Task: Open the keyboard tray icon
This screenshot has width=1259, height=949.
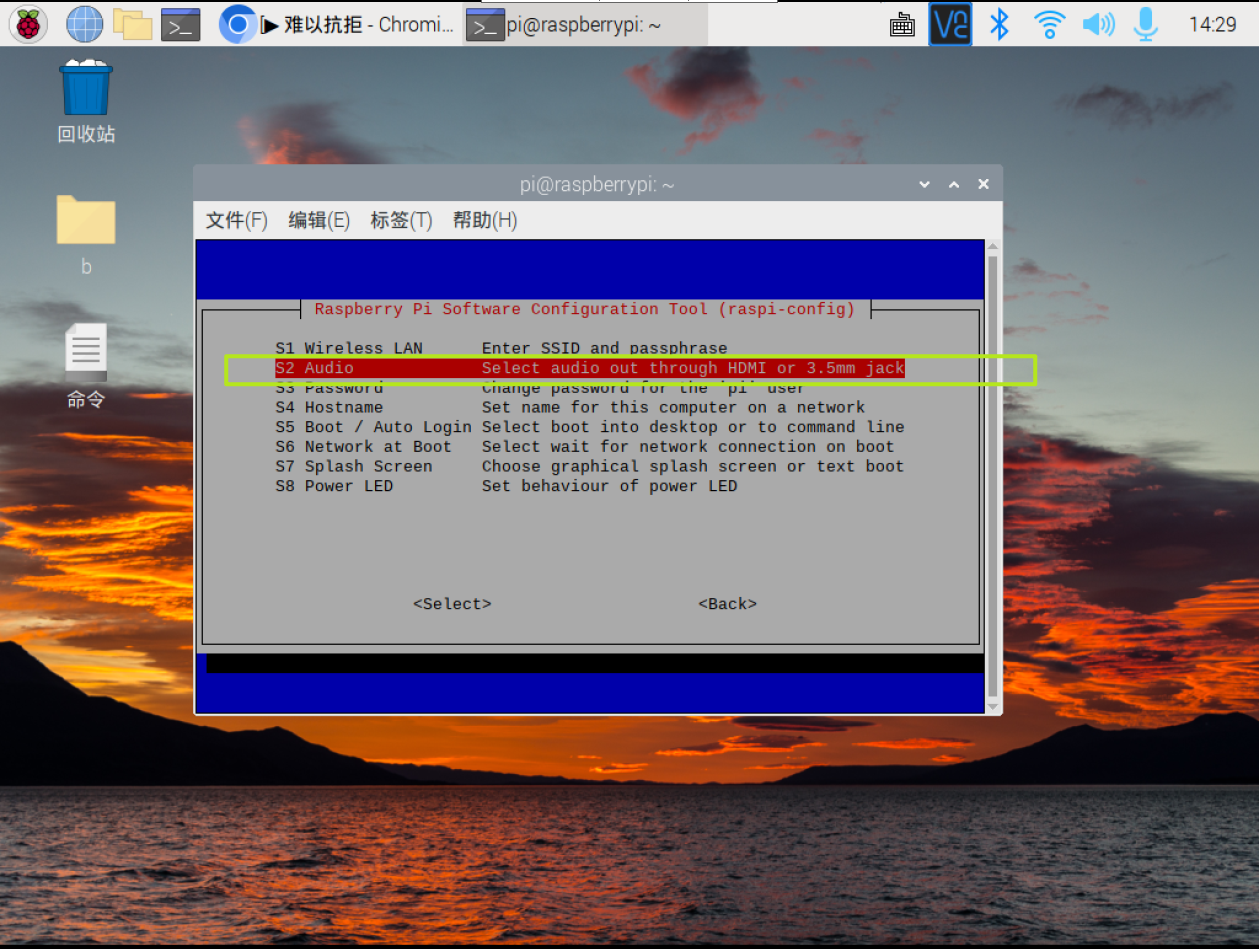Action: tap(902, 25)
